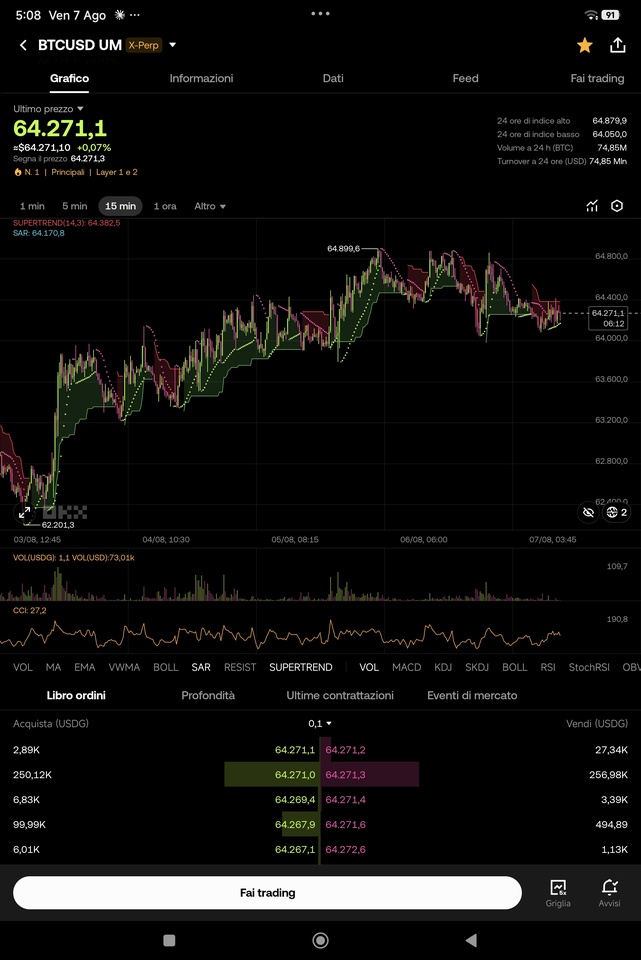
Task: Toggle the crossed-eye hide overlay icon
Action: point(588,512)
